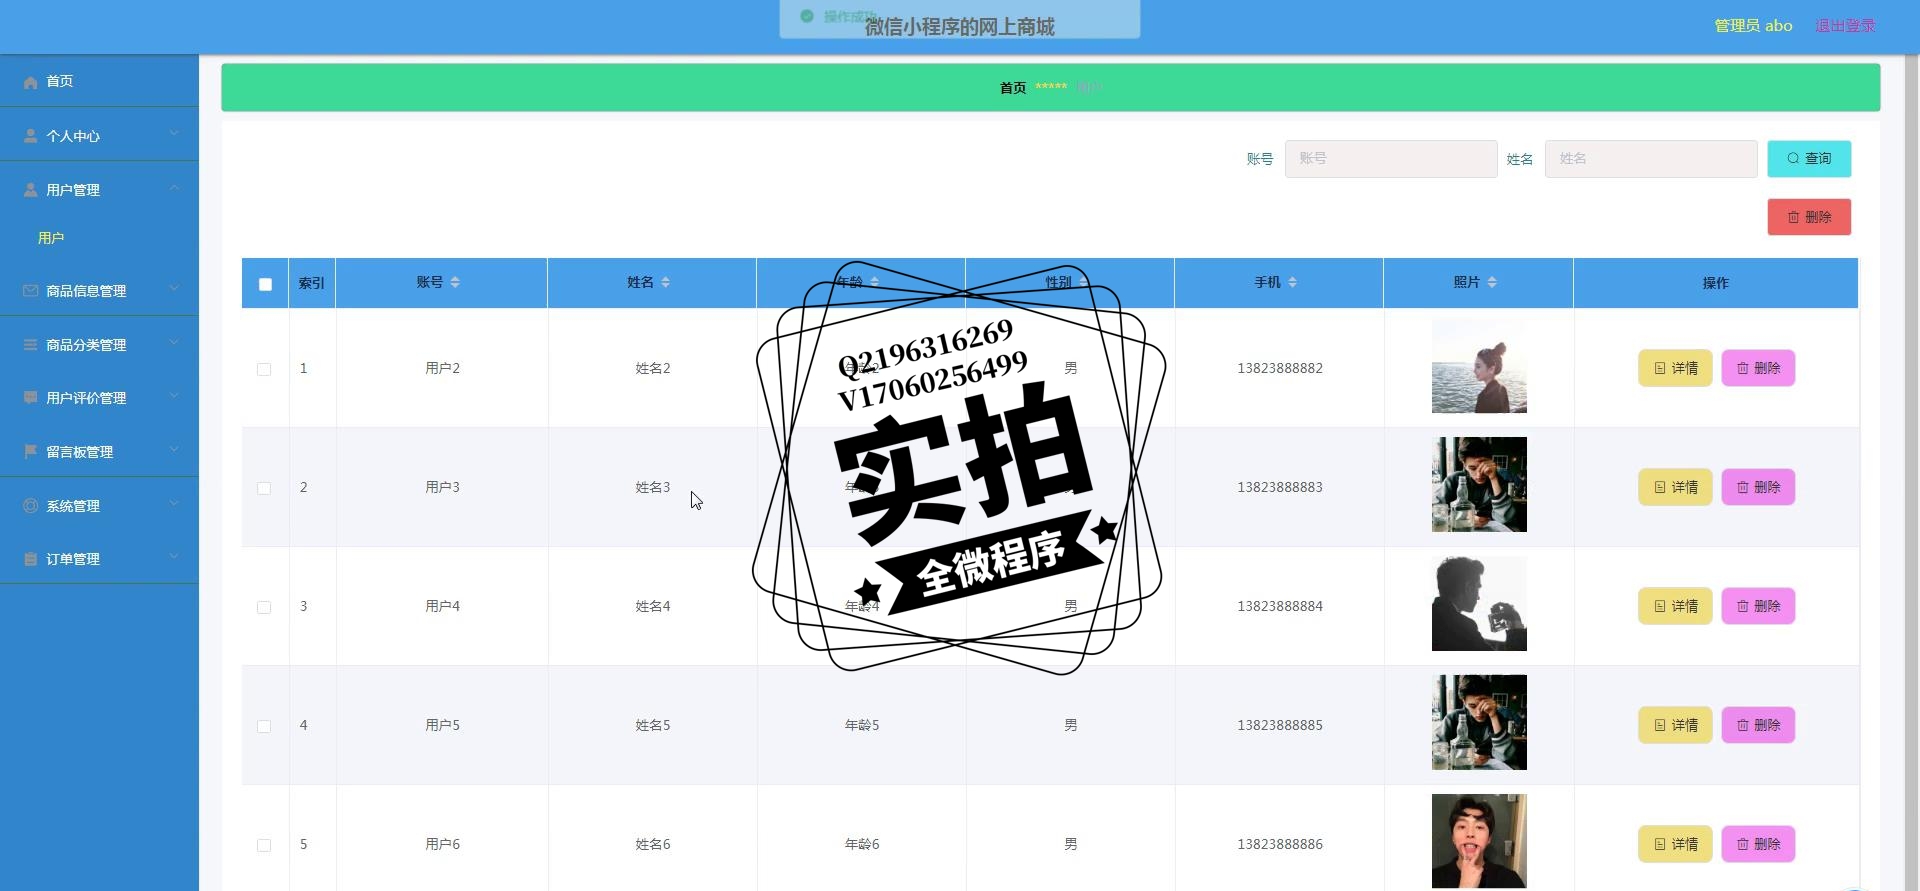Click 删除 for 用户5
The image size is (1920, 891).
coord(1758,725)
